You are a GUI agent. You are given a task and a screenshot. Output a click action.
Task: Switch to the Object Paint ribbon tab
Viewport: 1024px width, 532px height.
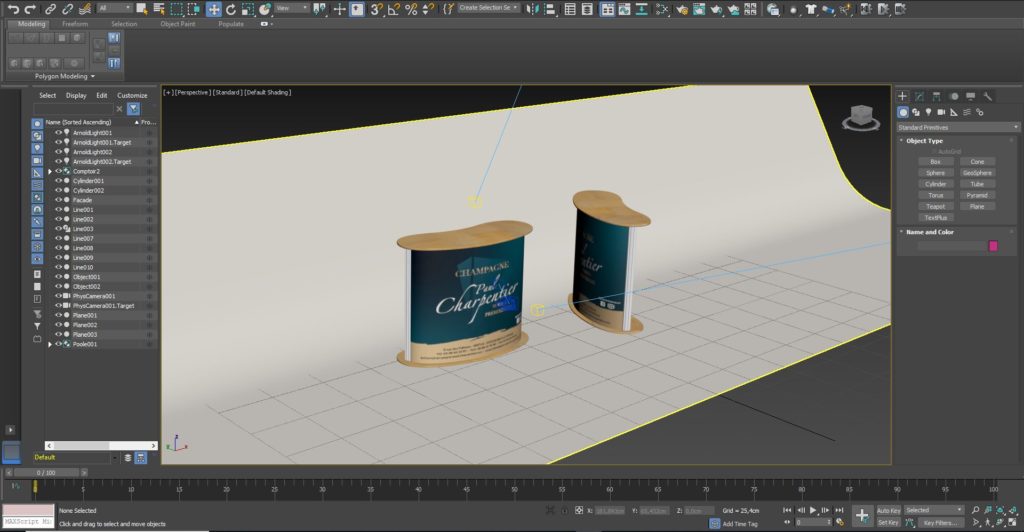click(178, 24)
